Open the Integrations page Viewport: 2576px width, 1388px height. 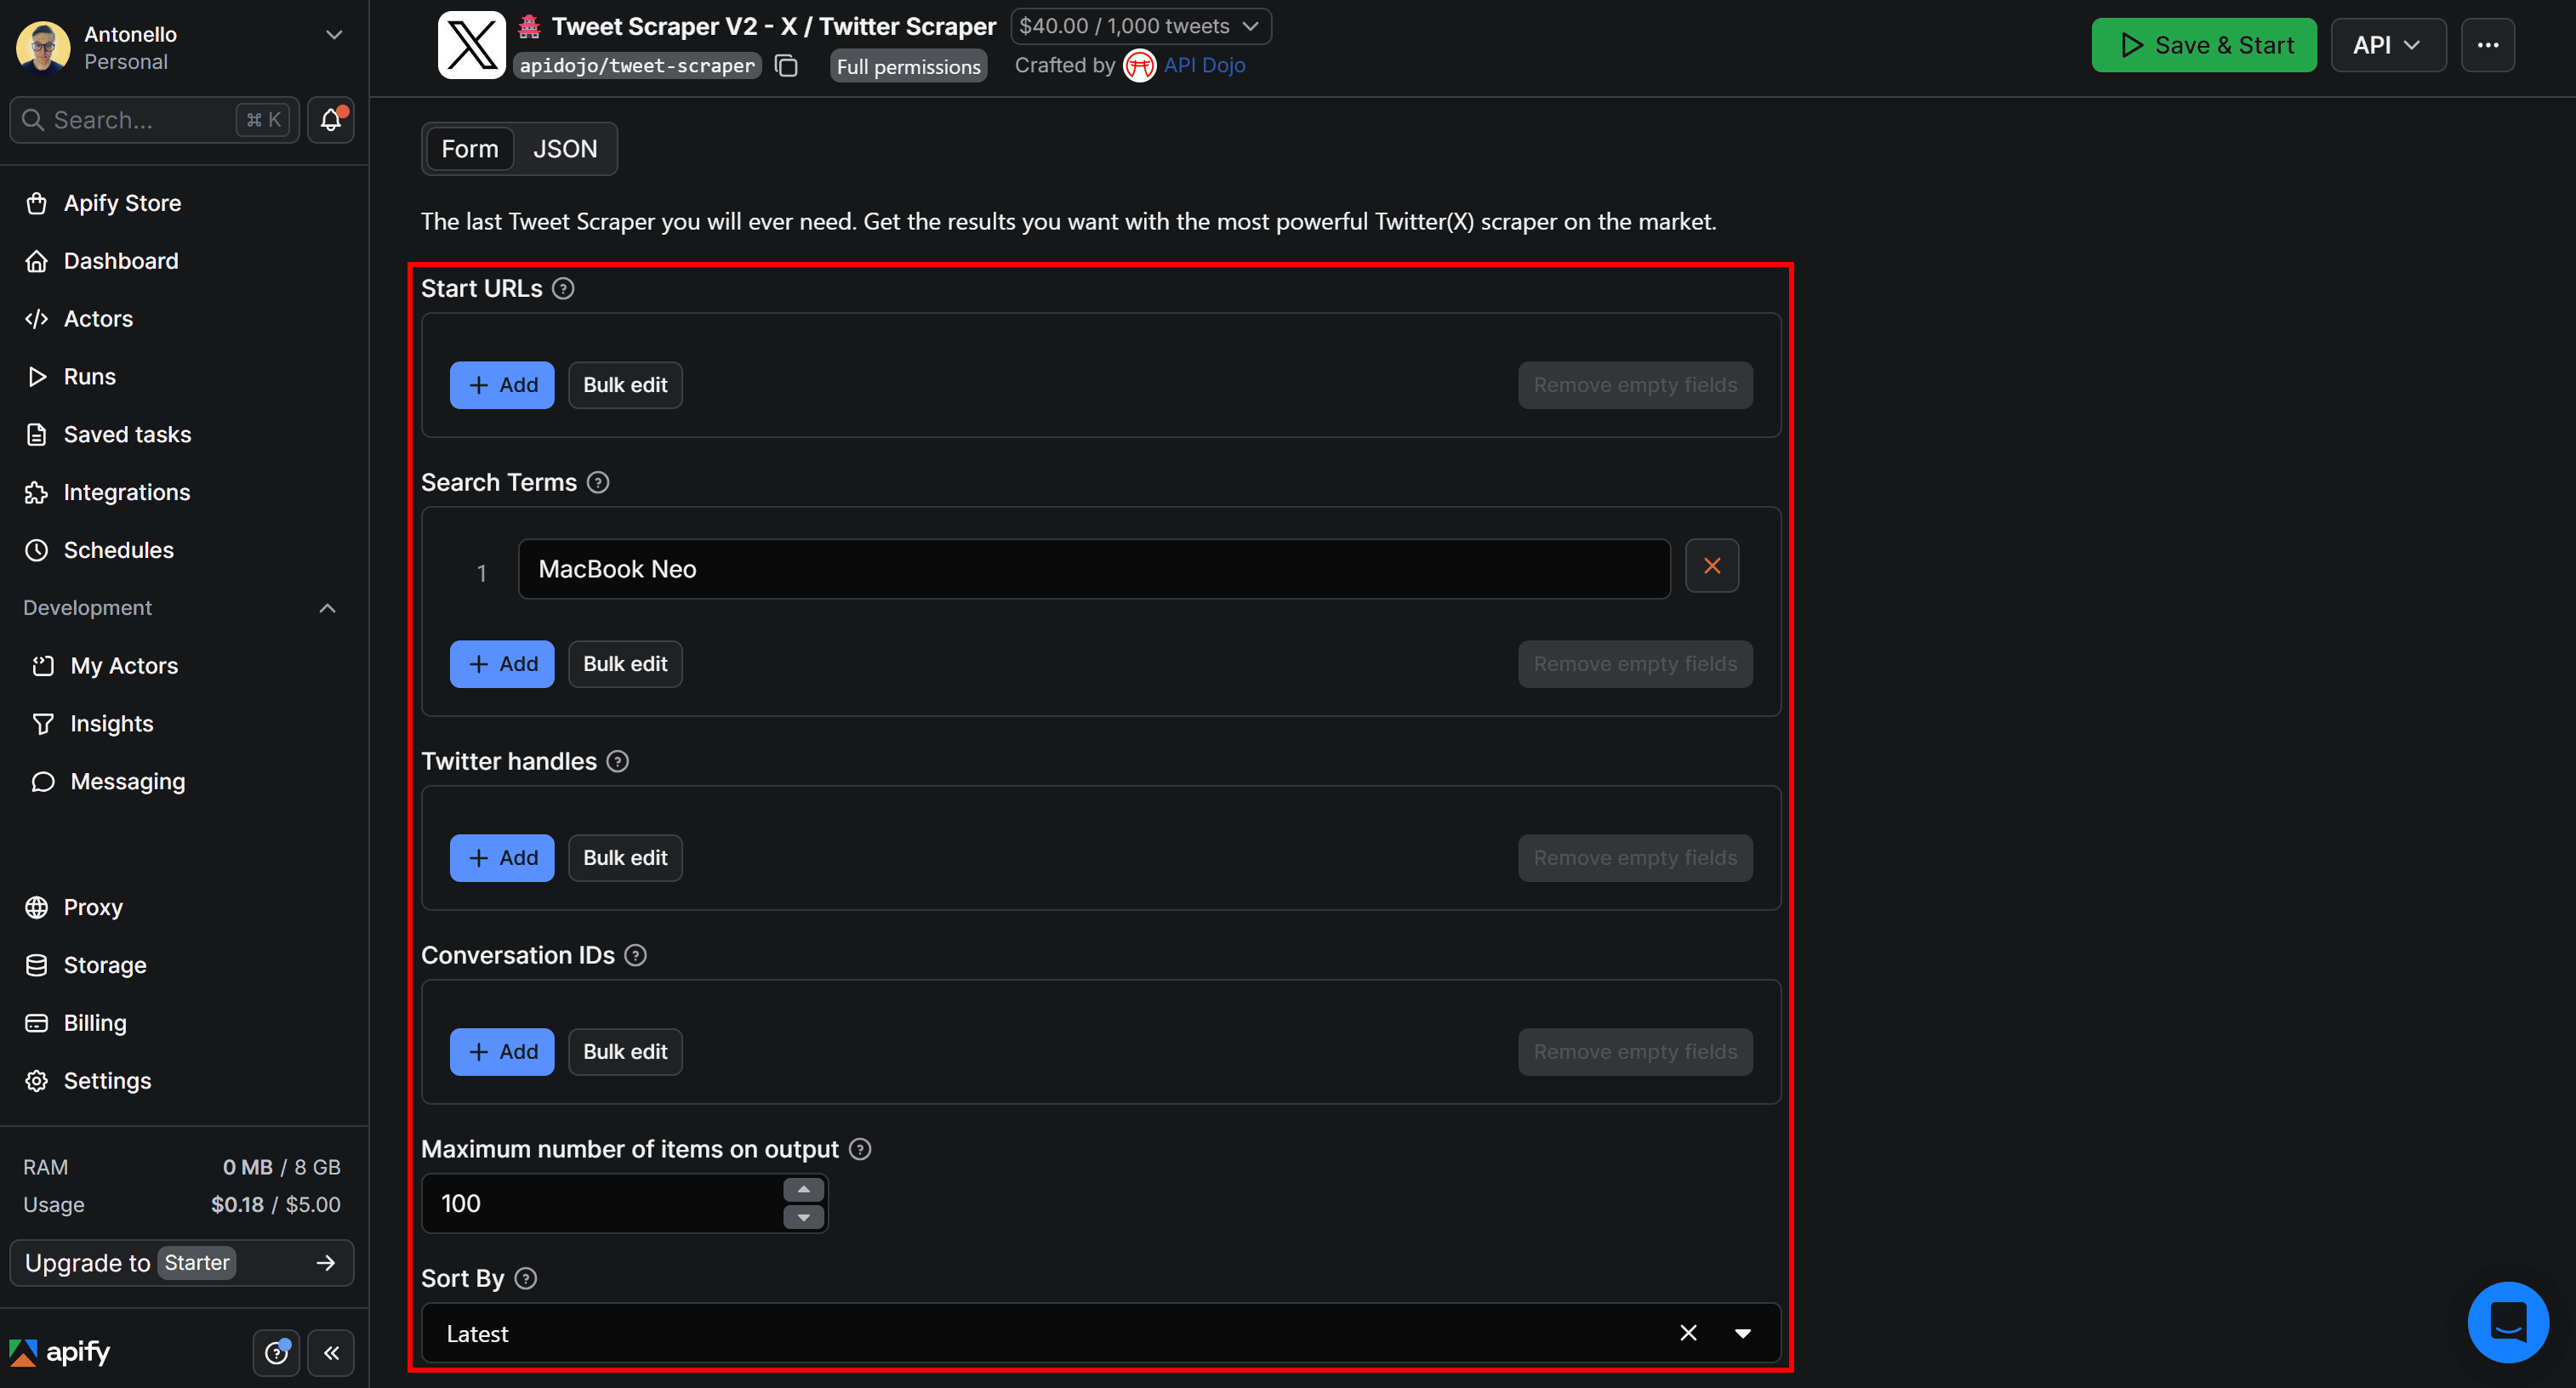click(127, 492)
